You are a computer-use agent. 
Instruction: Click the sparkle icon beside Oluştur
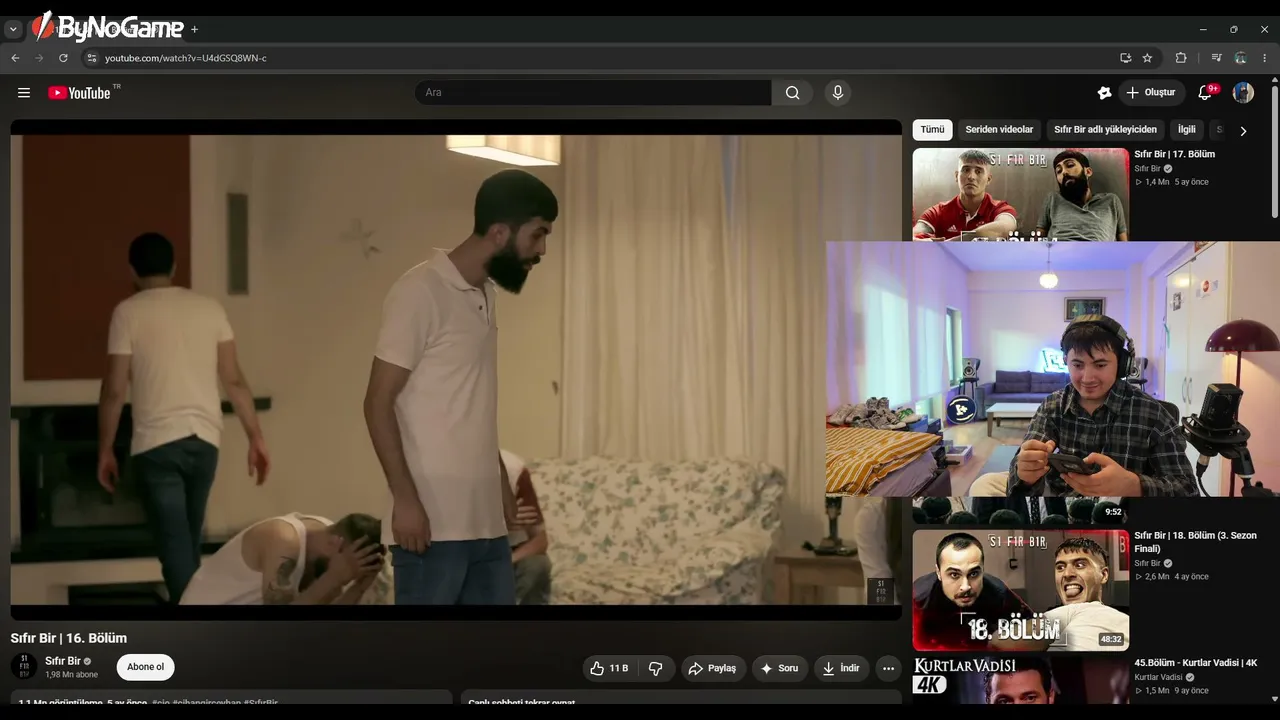pos(1104,93)
